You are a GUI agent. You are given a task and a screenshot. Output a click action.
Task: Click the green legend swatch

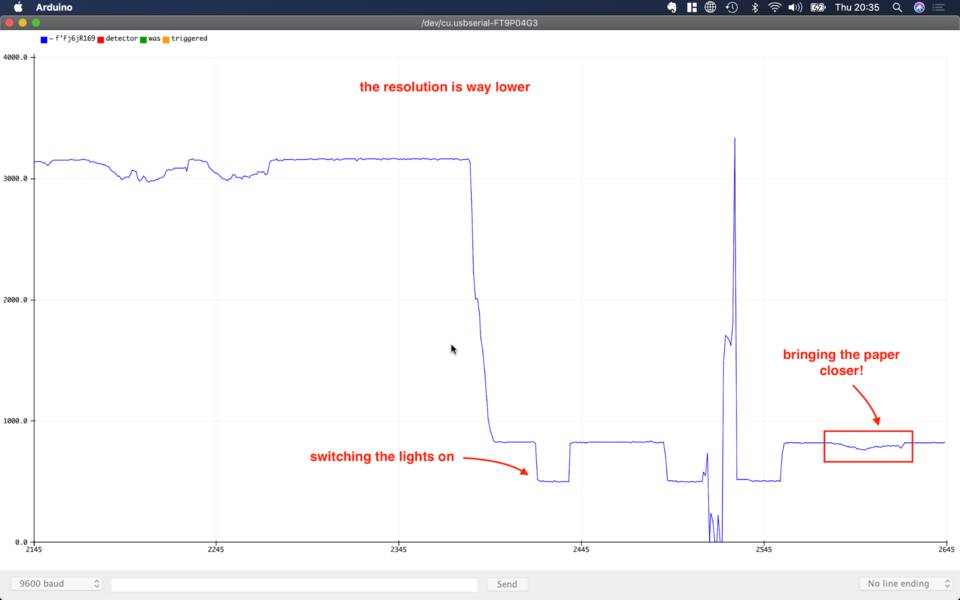point(143,39)
